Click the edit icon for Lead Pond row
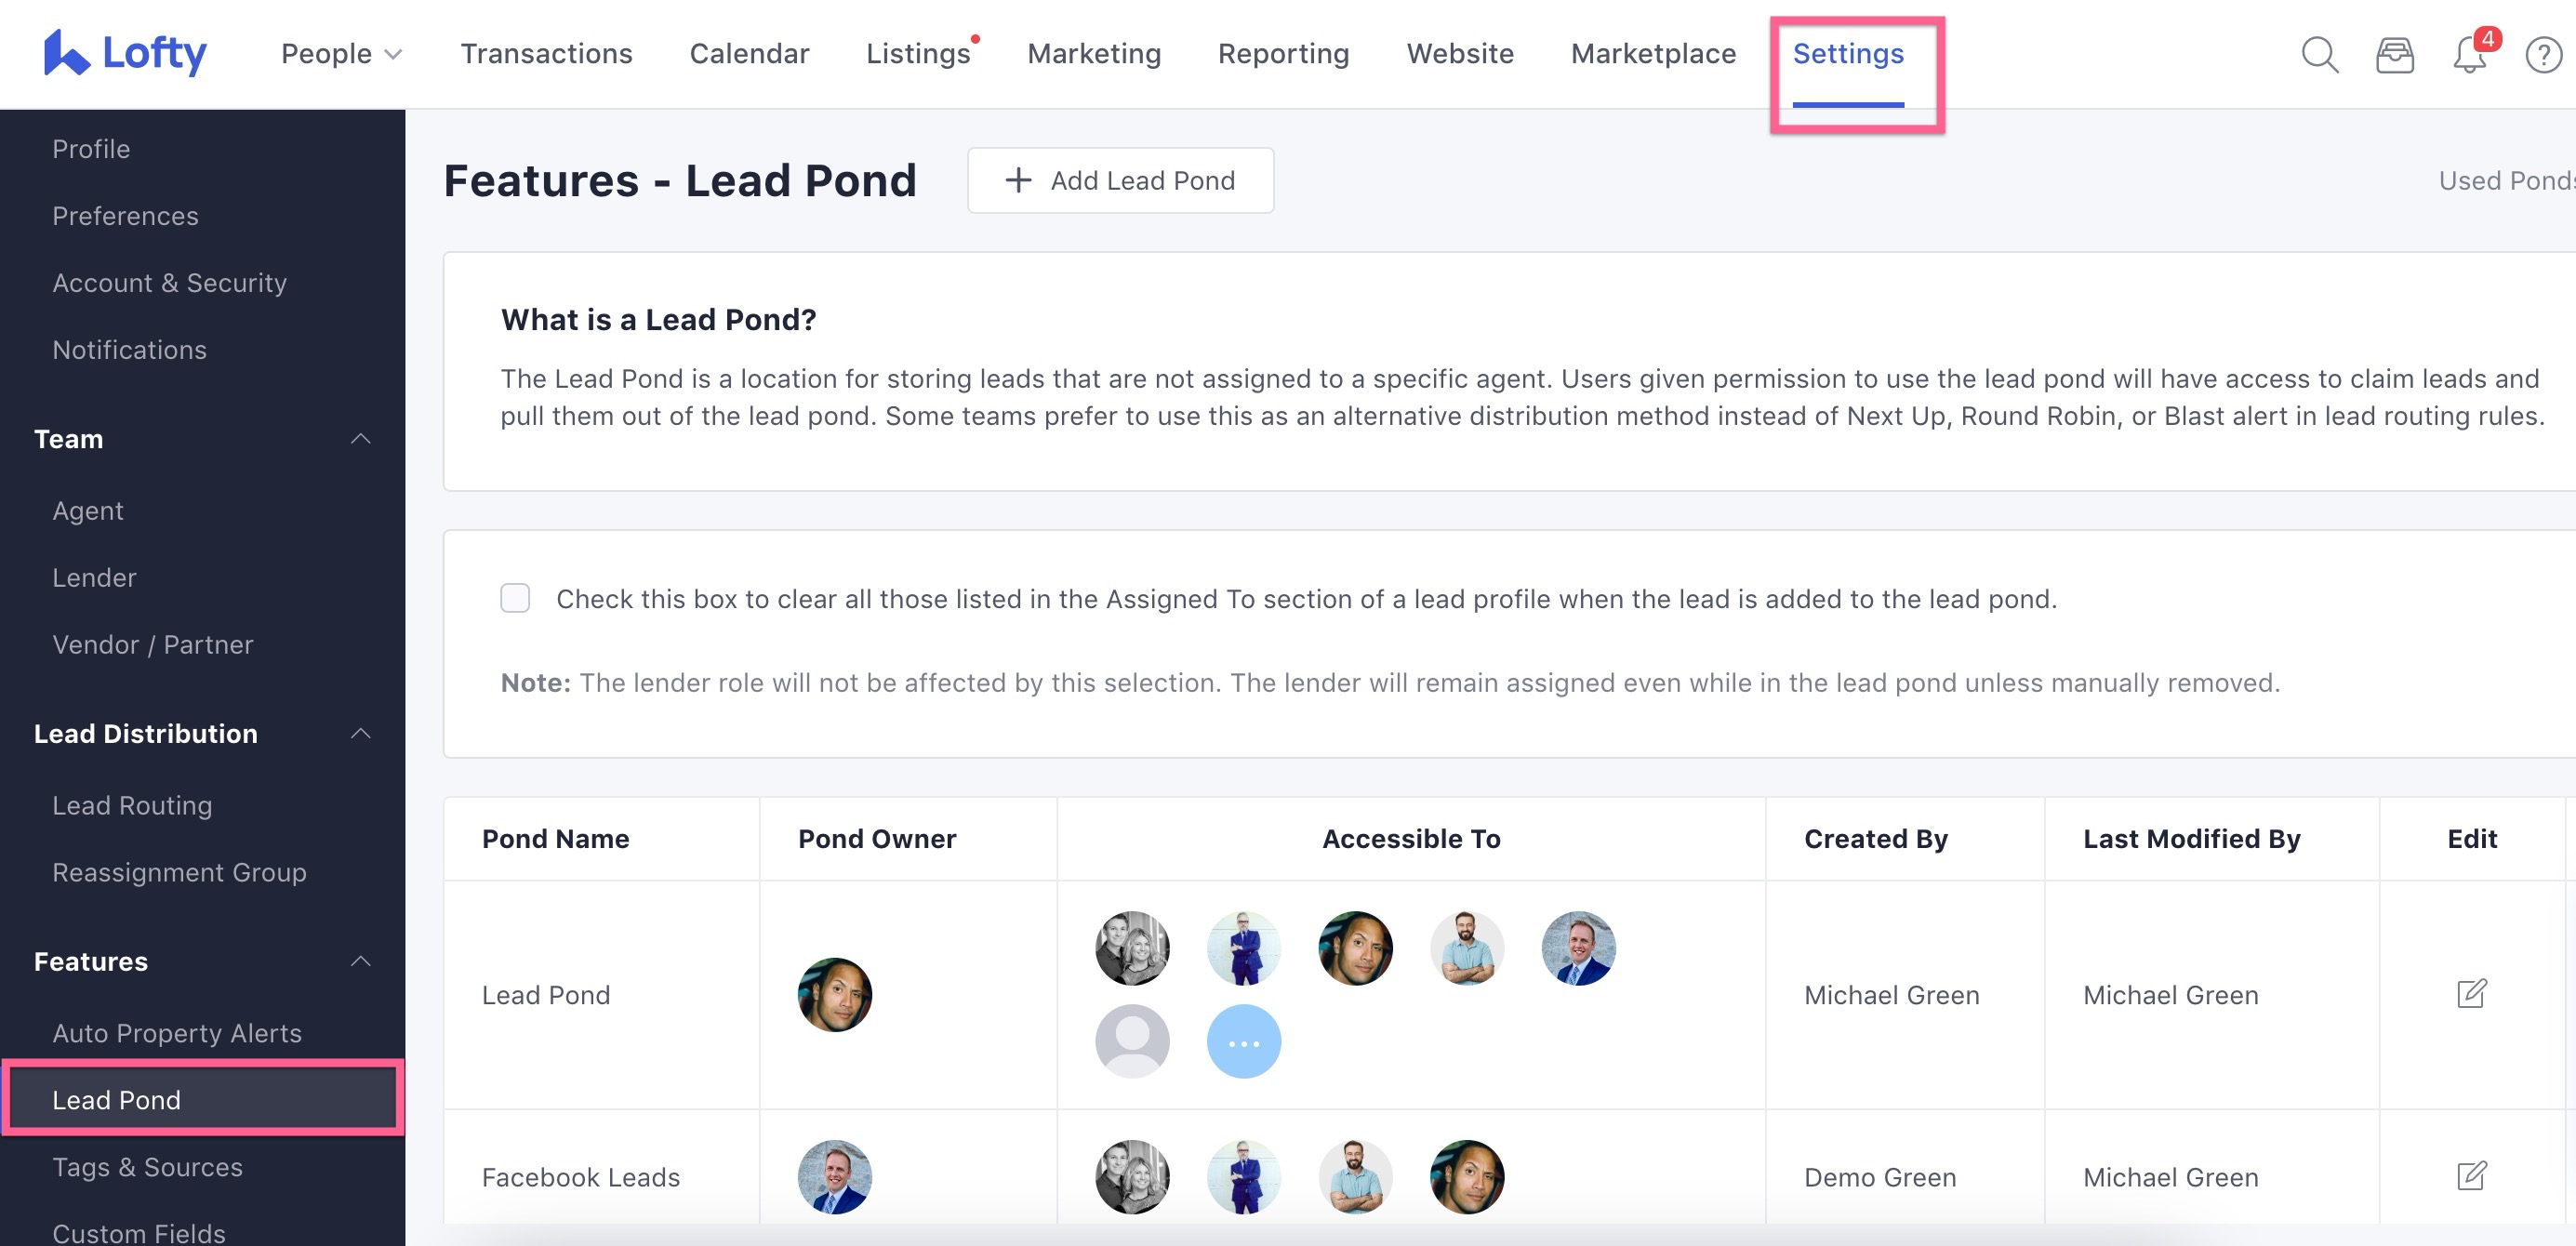This screenshot has height=1246, width=2576. pos(2471,993)
